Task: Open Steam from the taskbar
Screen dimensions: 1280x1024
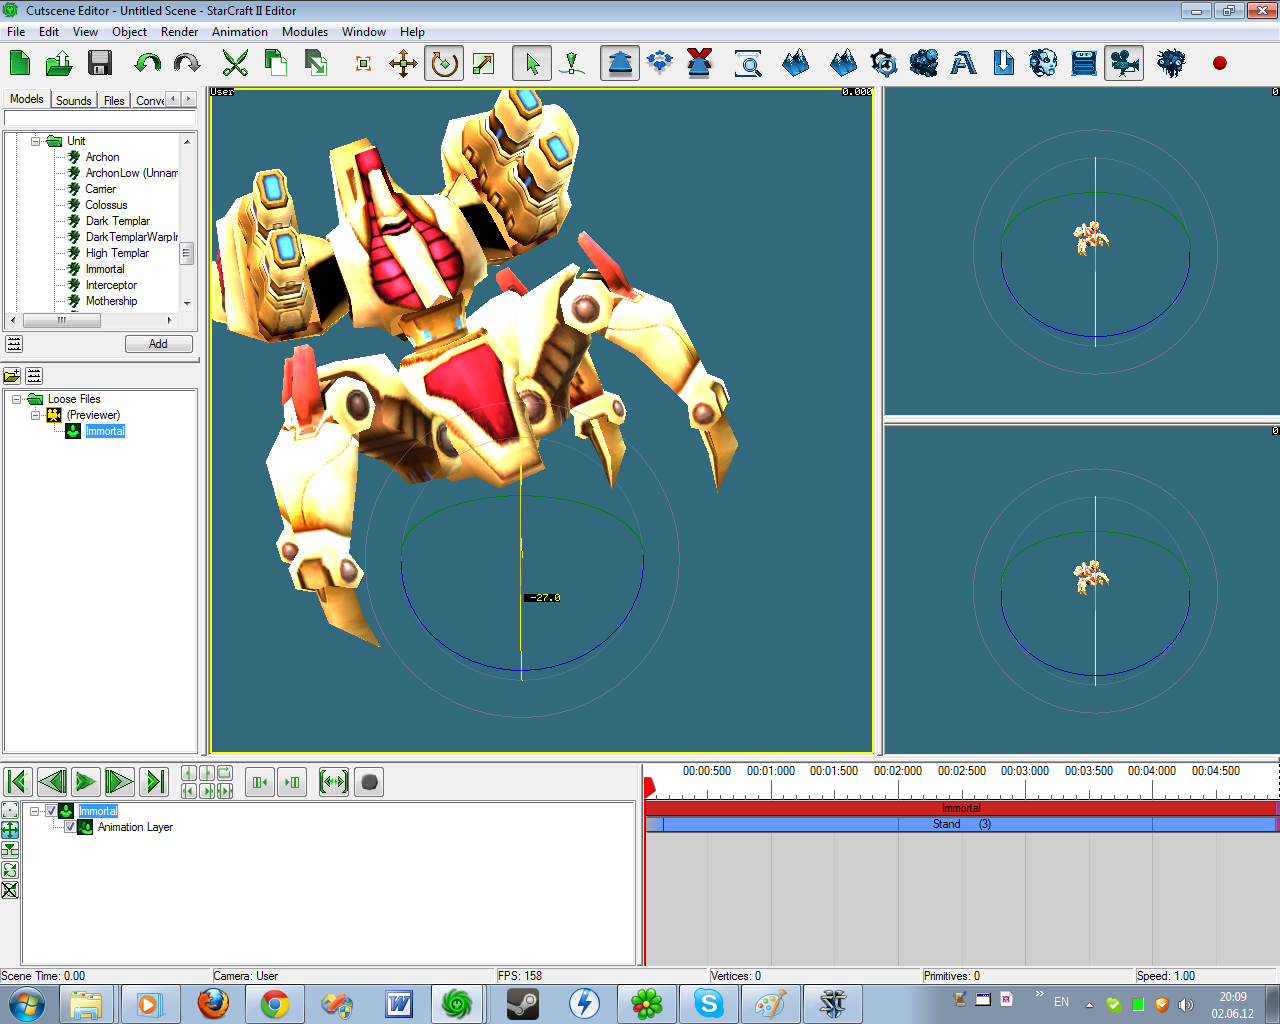Action: tap(523, 1003)
